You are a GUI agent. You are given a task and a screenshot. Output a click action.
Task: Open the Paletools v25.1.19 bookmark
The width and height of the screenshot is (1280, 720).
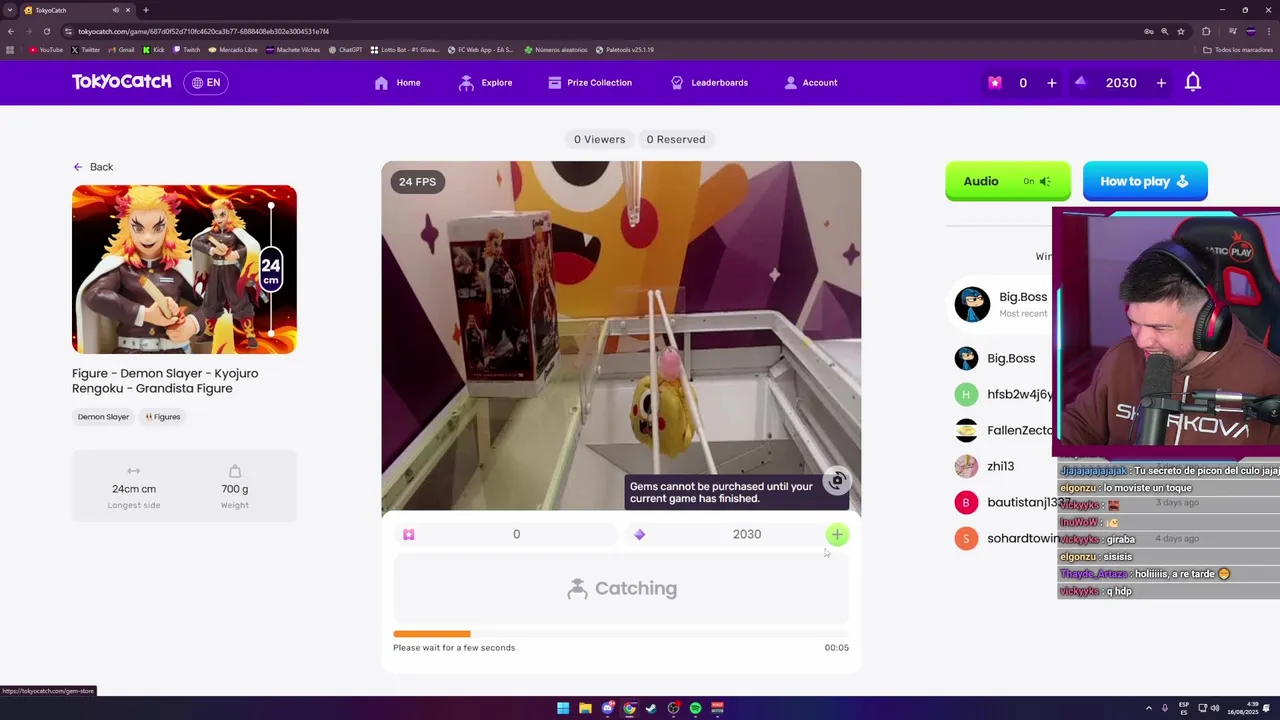(x=625, y=49)
